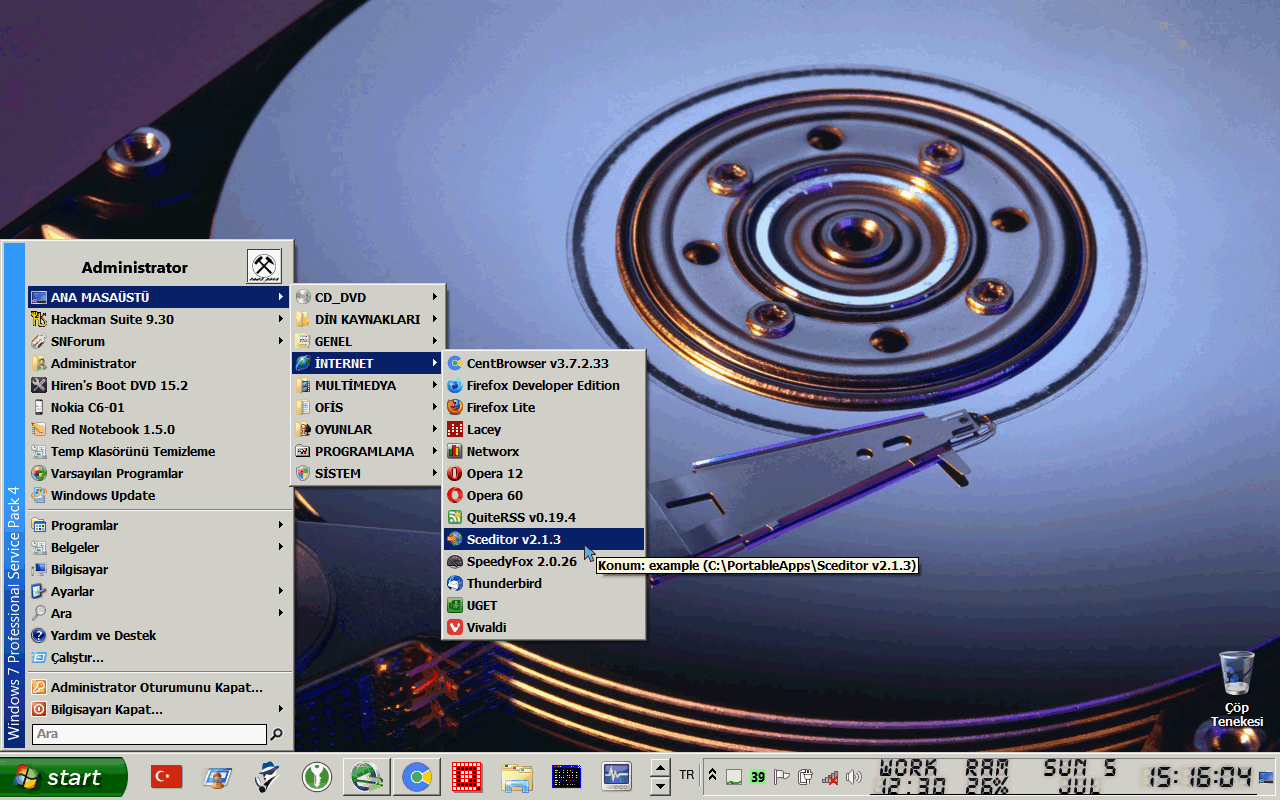This screenshot has height=800, width=1280.
Task: Open Nokia C6-01 entry
Action: [x=159, y=407]
